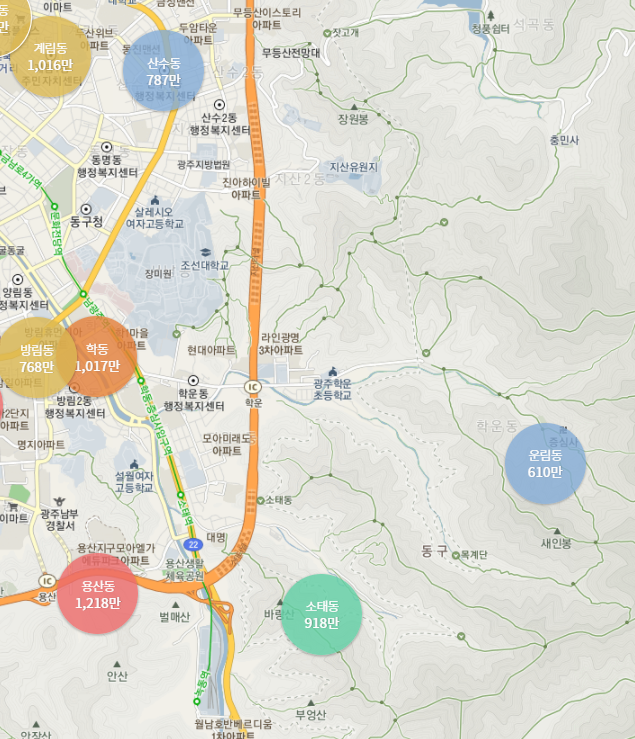Click the 용산 IC interchange icon
Viewport: 635px width, 739px height.
point(47,581)
